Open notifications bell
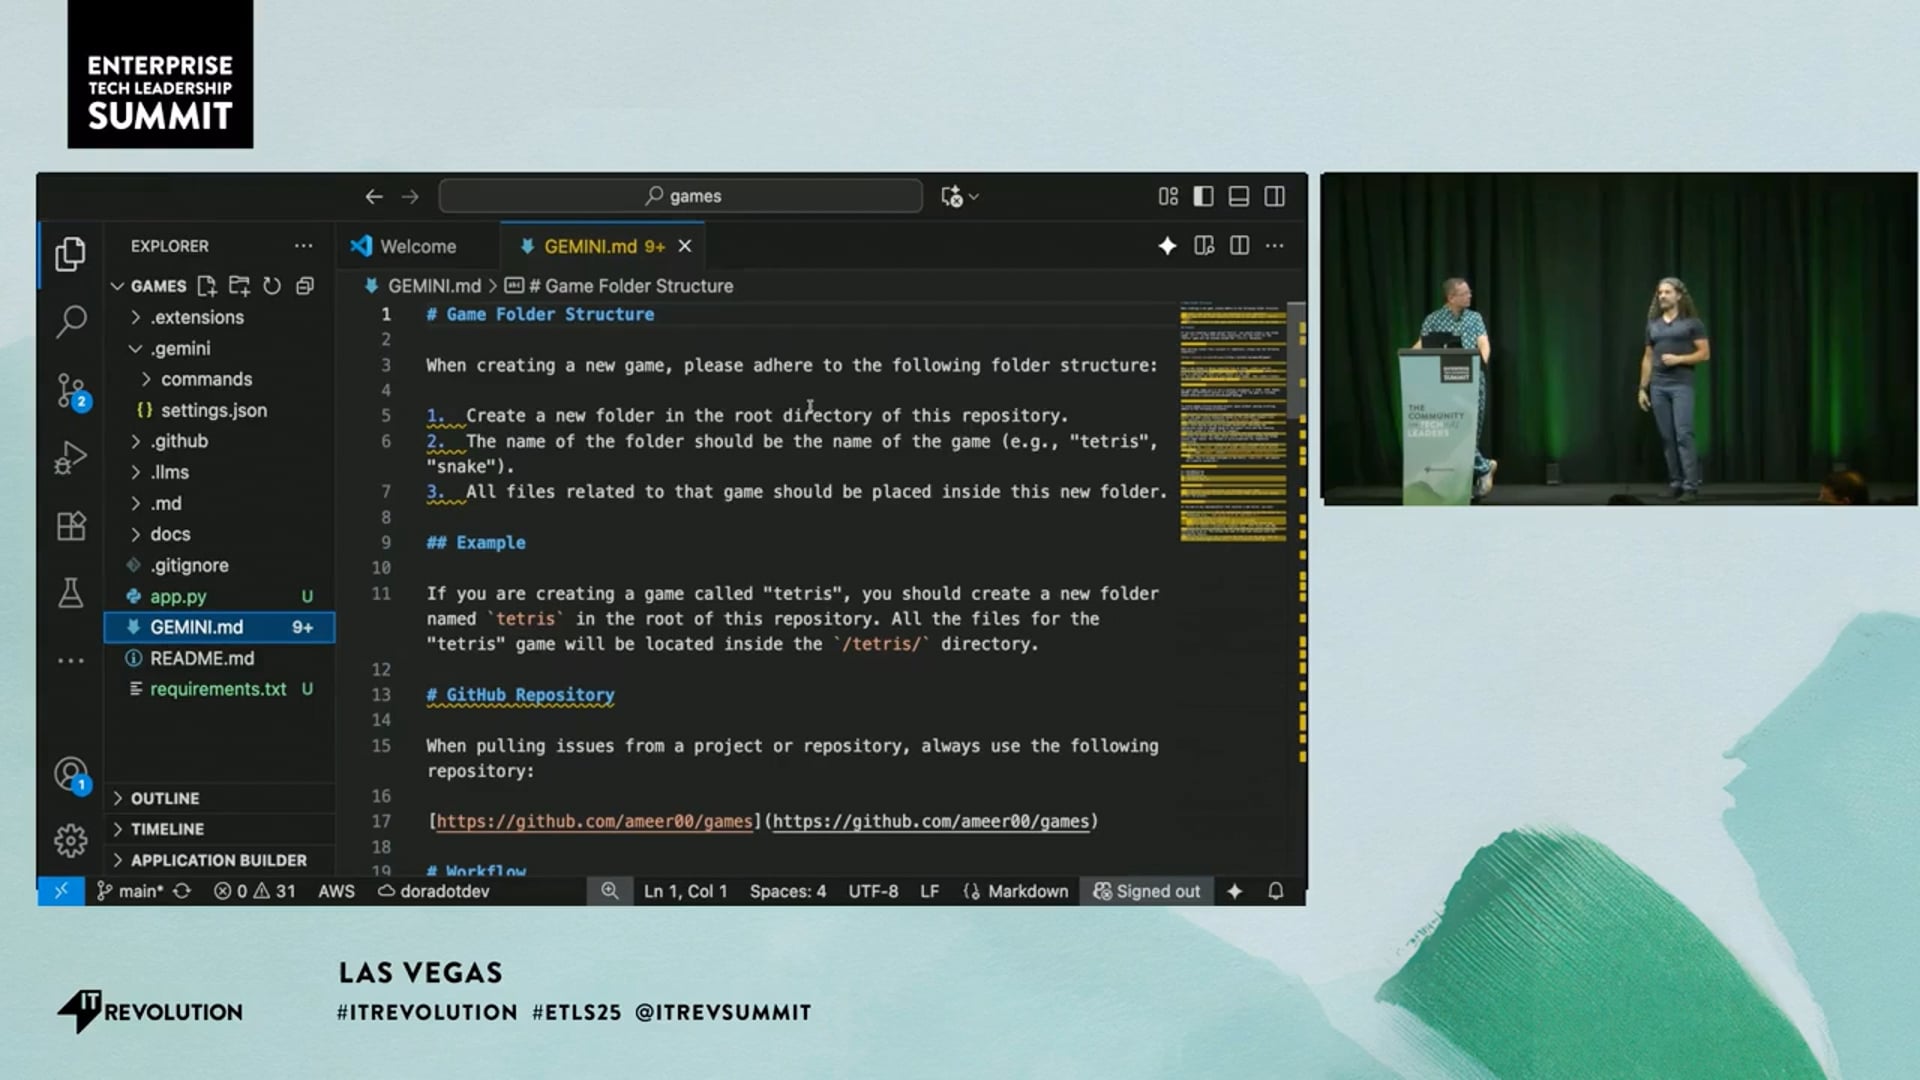This screenshot has height=1080, width=1920. coord(1276,891)
